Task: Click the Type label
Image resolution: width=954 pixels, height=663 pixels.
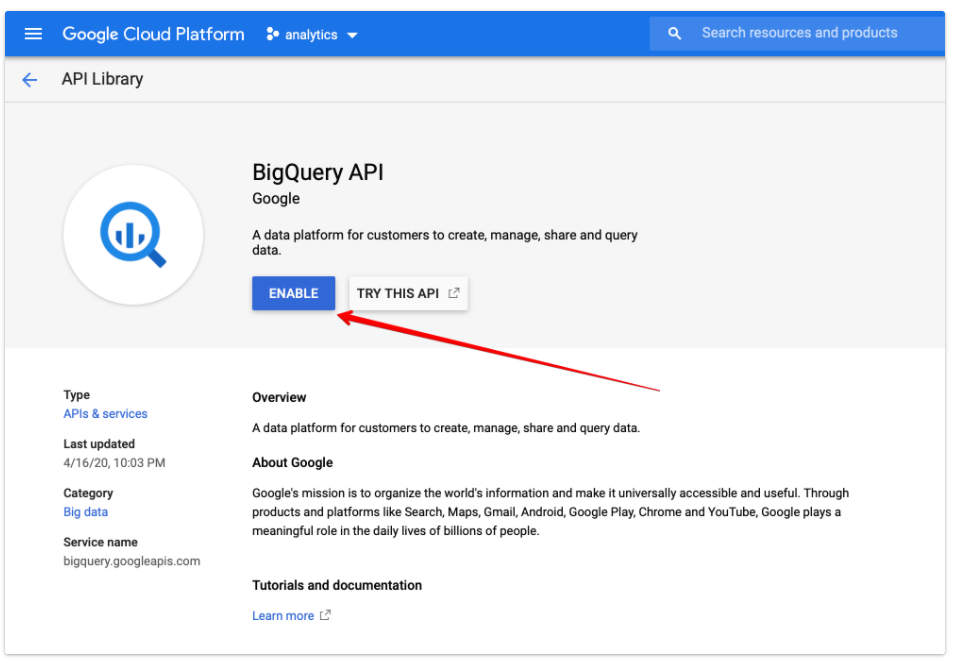Action: (x=77, y=395)
